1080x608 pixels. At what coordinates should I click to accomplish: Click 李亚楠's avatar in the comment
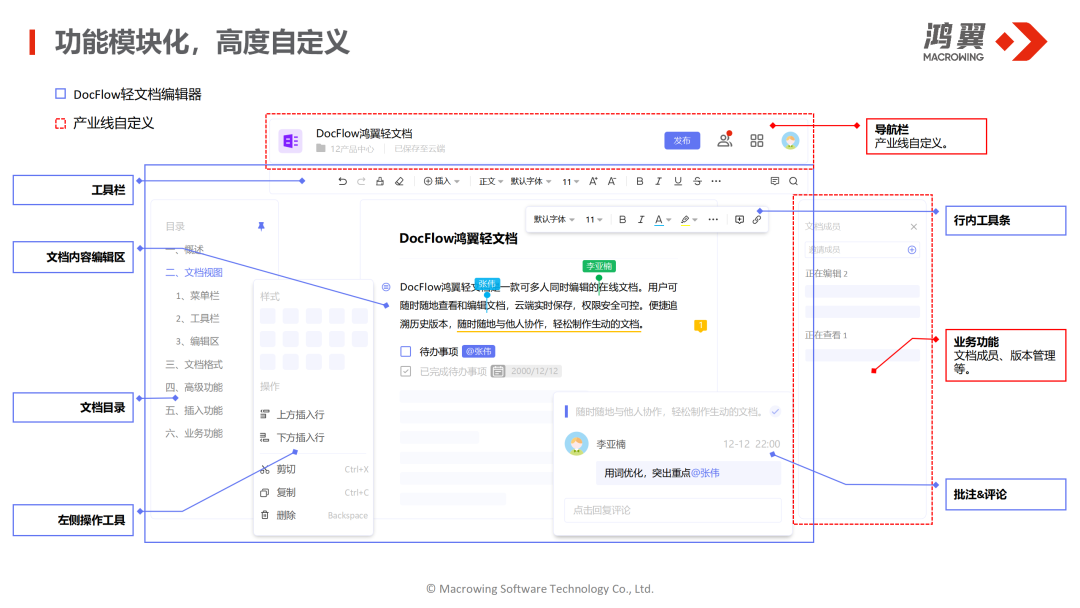(577, 443)
